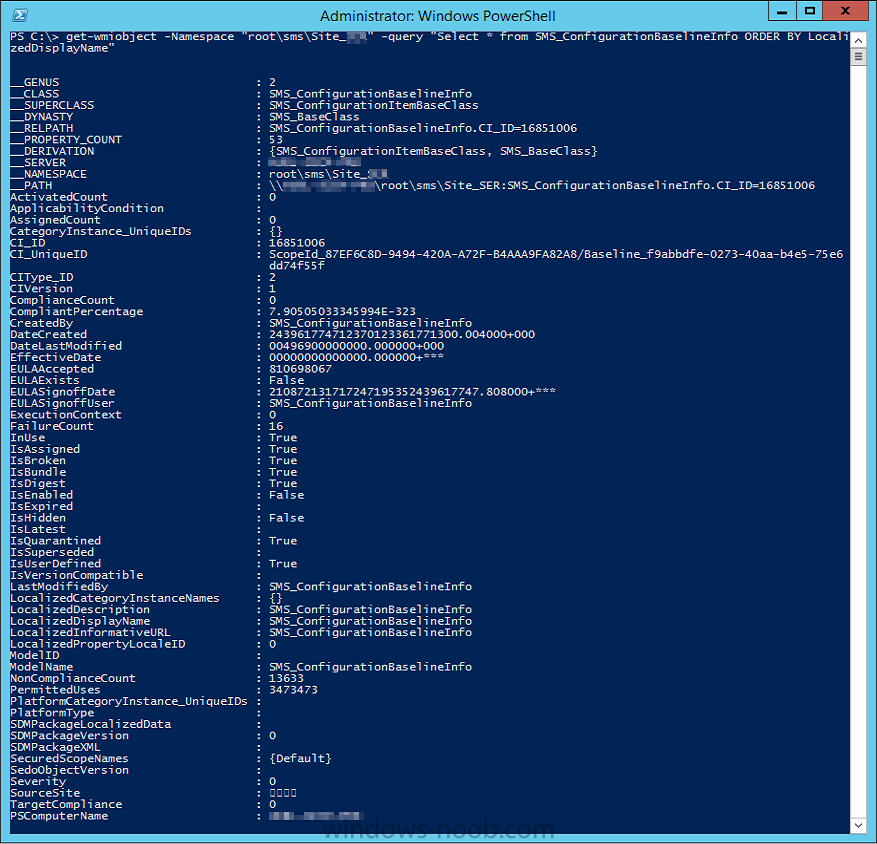
Task: Click the TargetCompliance property name
Action: point(66,805)
